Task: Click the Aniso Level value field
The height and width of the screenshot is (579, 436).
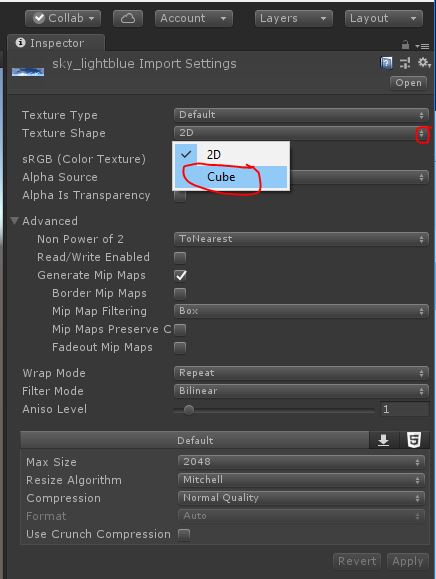Action: pyautogui.click(x=404, y=409)
